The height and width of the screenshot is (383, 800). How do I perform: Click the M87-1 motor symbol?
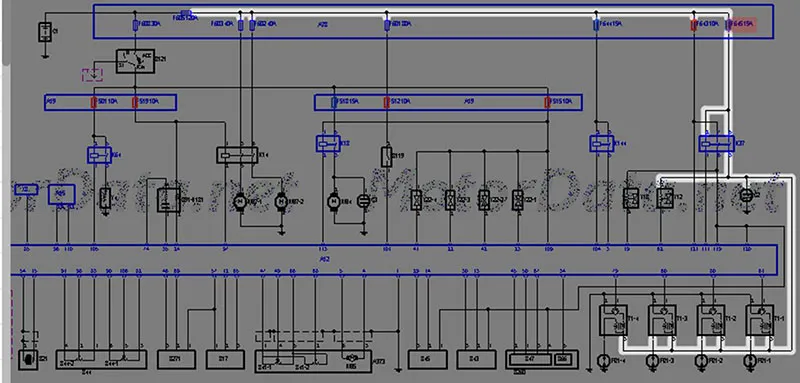point(240,202)
